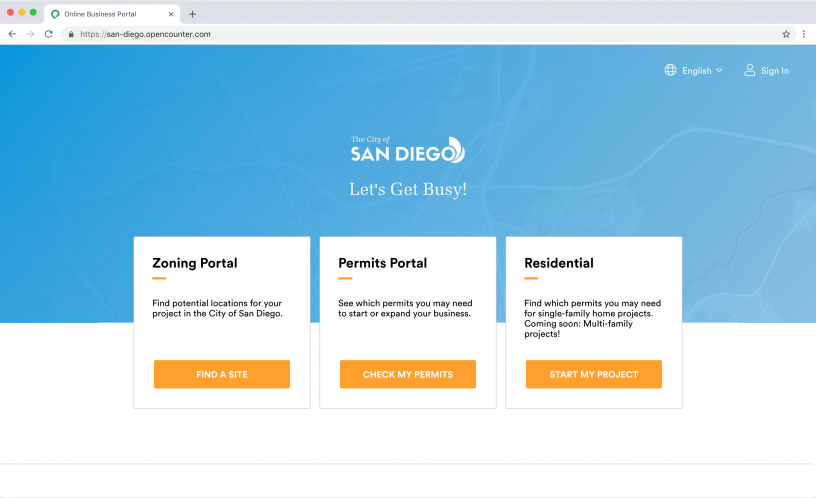The image size is (816, 498).
Task: Click the English language label
Action: (697, 71)
